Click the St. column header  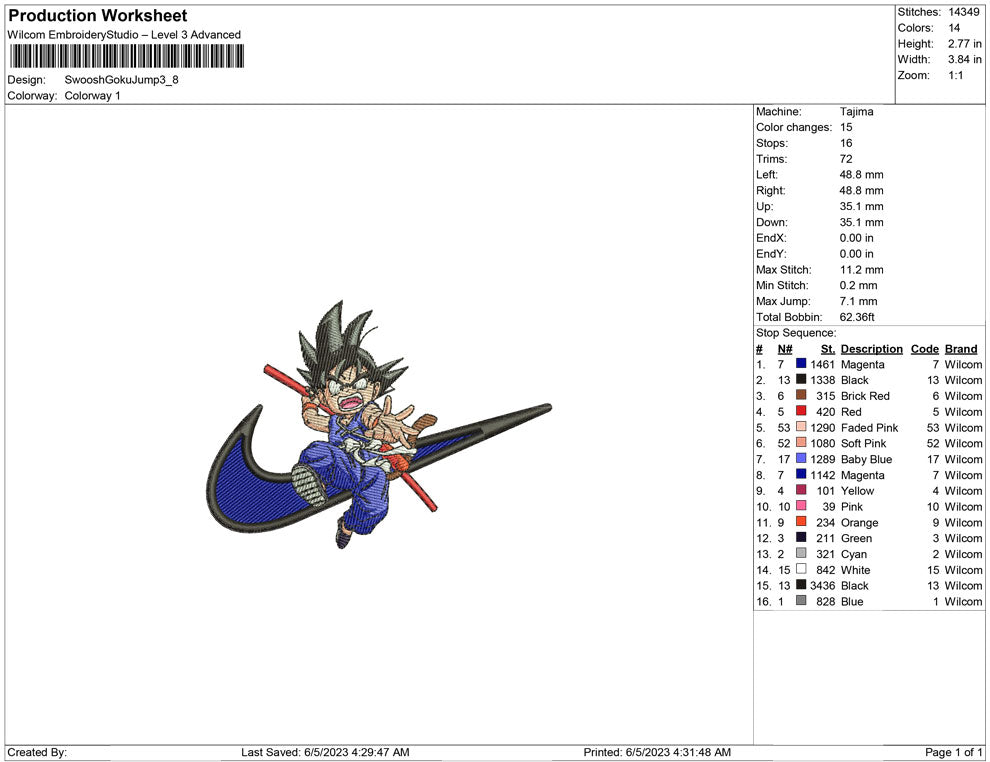click(828, 349)
